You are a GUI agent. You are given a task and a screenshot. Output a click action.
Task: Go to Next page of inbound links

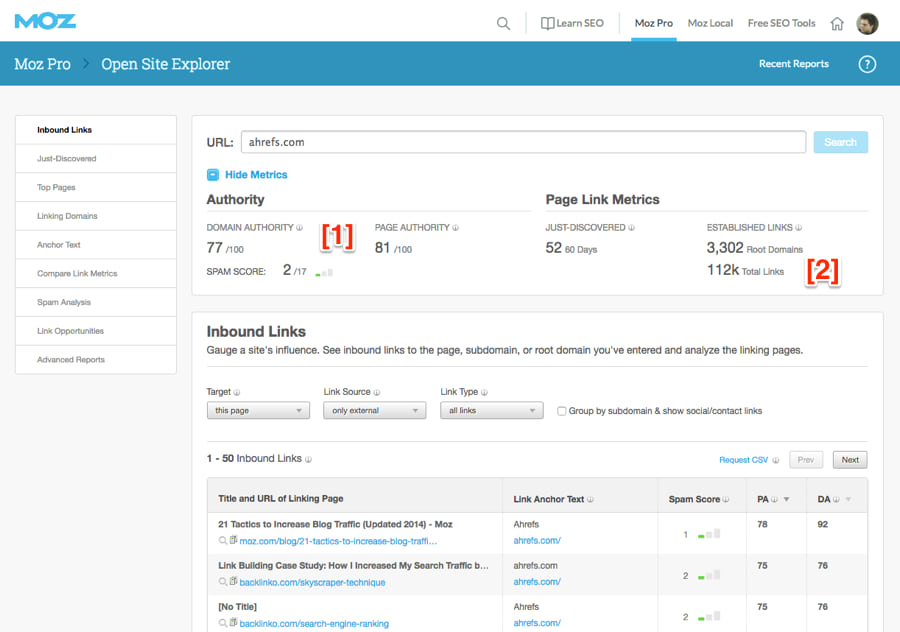[x=850, y=460]
